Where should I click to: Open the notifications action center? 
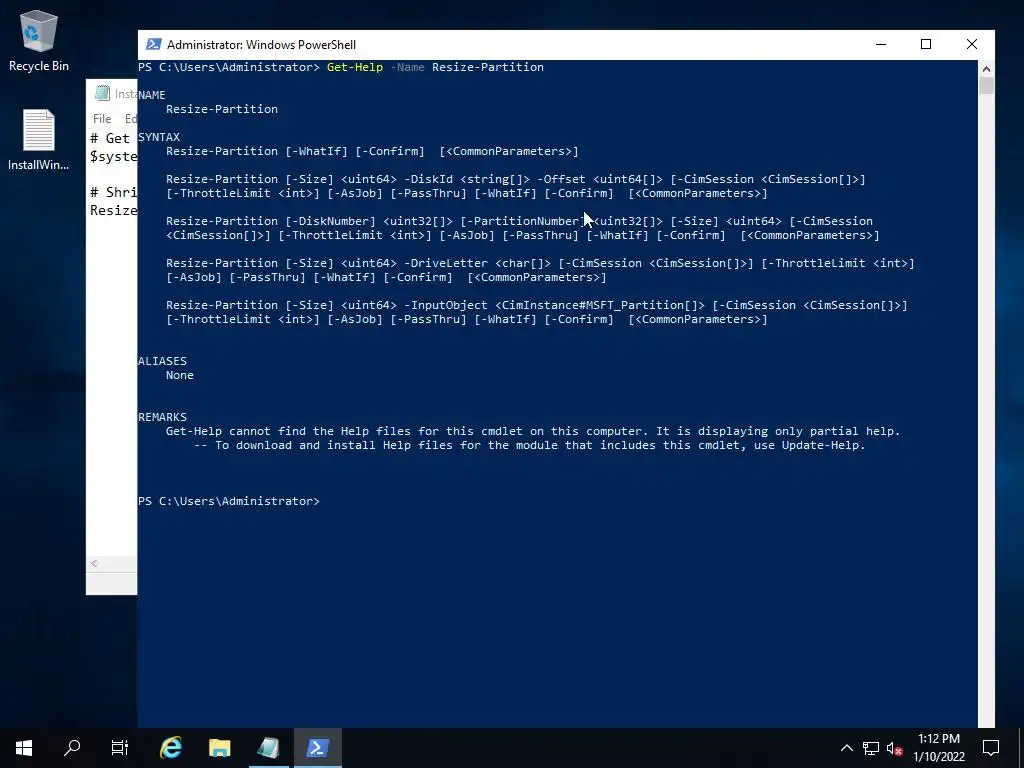(x=991, y=748)
